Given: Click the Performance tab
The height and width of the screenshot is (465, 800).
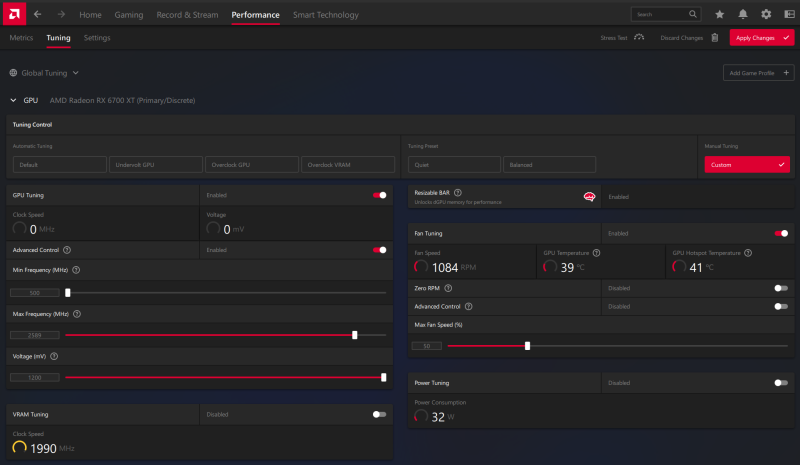Looking at the screenshot, I should pos(255,15).
